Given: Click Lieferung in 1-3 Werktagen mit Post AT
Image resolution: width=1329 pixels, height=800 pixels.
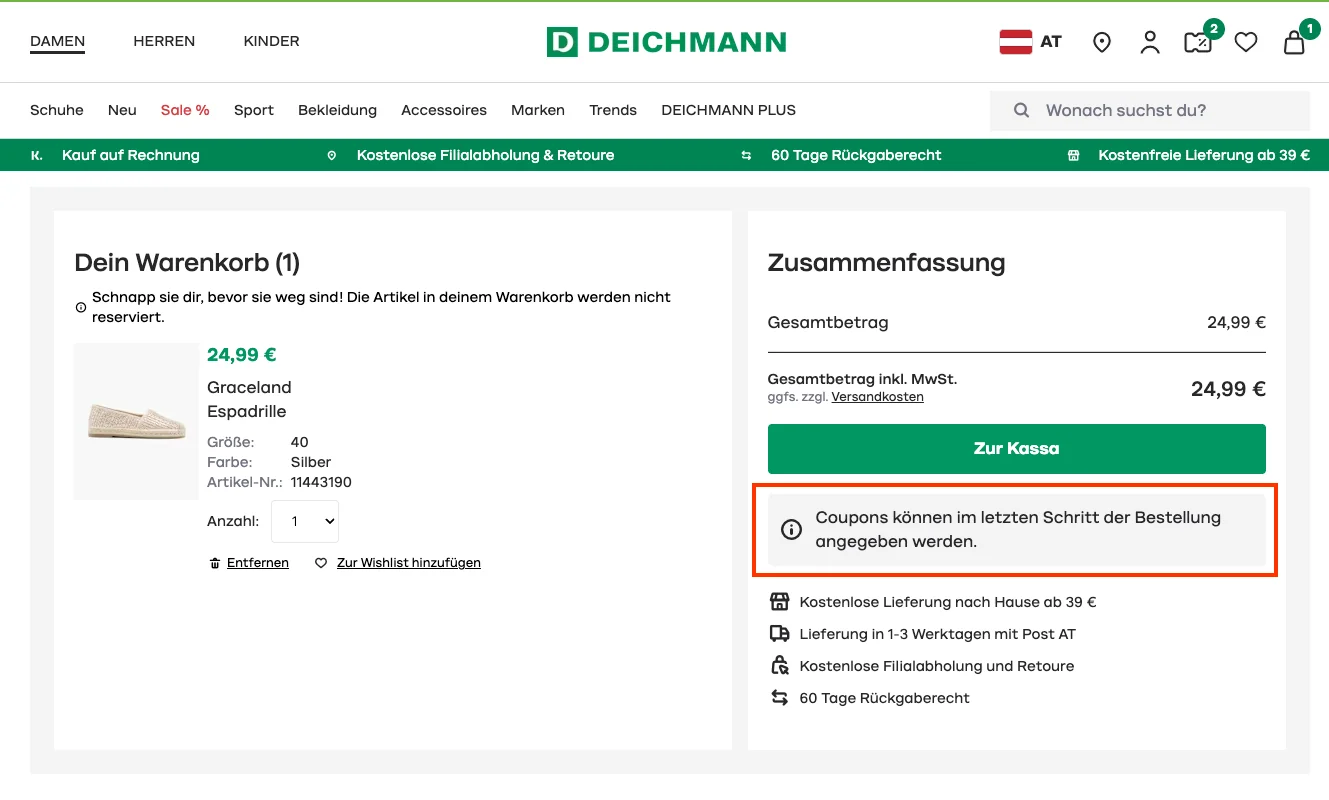Looking at the screenshot, I should click(x=938, y=634).
